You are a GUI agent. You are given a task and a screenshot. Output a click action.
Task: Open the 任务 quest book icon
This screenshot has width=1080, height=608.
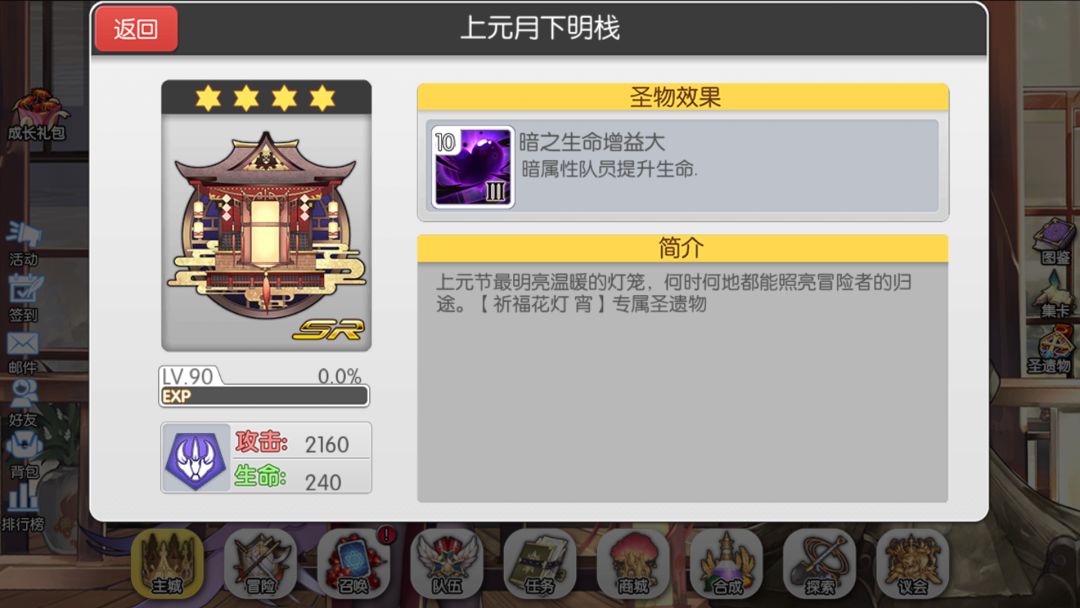pyautogui.click(x=539, y=563)
